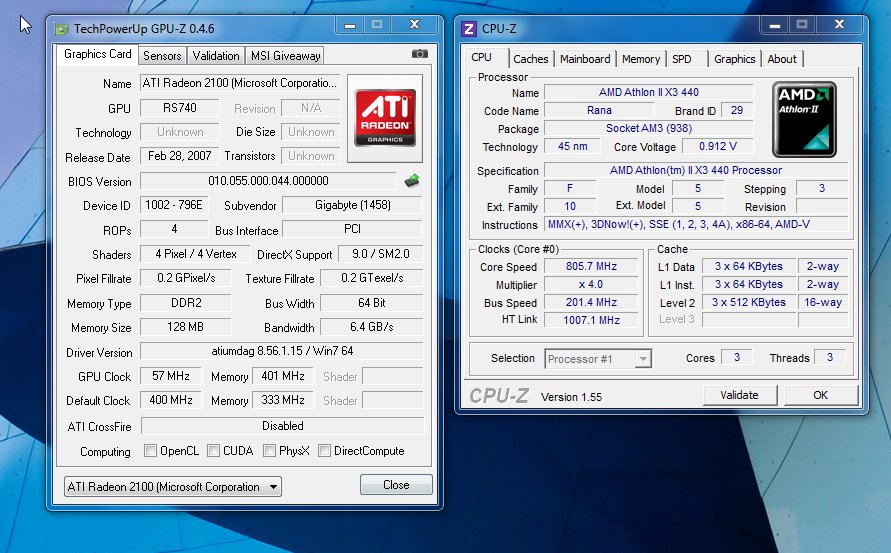Close the GPU-Z window from title bar

pos(415,25)
